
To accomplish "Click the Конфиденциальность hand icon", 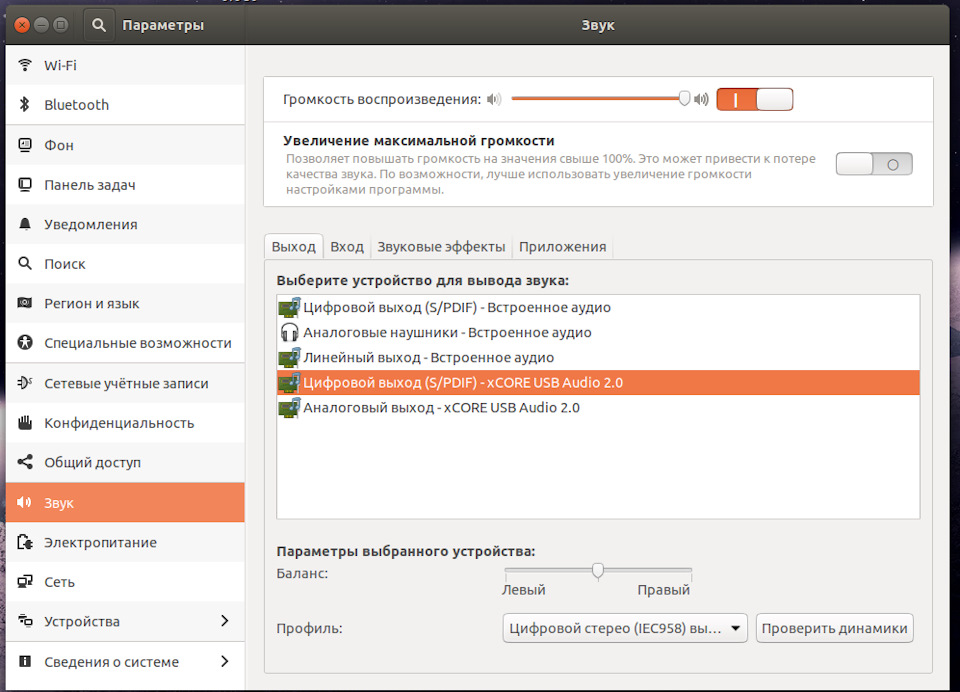I will [x=25, y=423].
